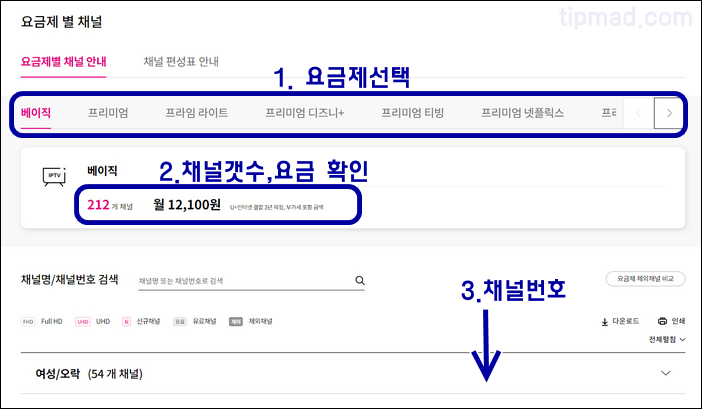702x409 pixels.
Task: Click the 유료채널 legend badge
Action: point(180,322)
